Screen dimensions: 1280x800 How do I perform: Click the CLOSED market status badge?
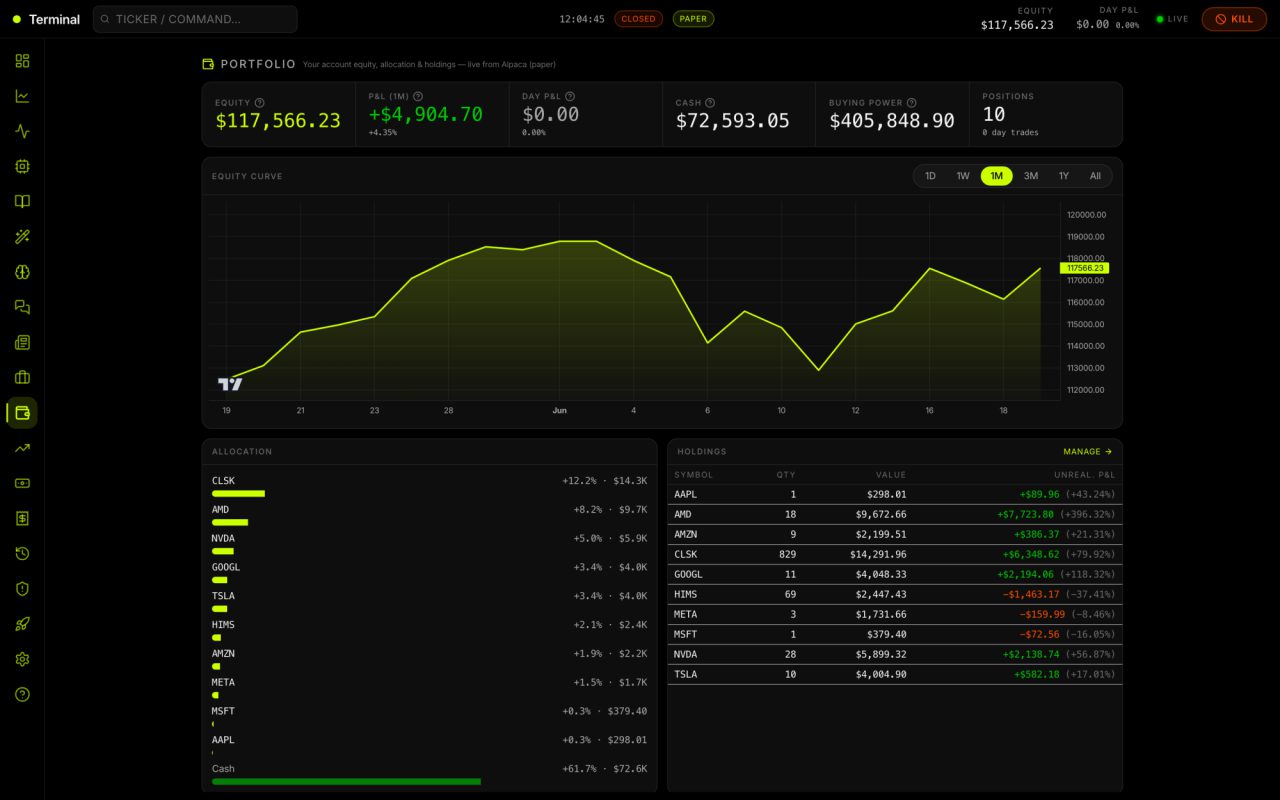click(638, 19)
